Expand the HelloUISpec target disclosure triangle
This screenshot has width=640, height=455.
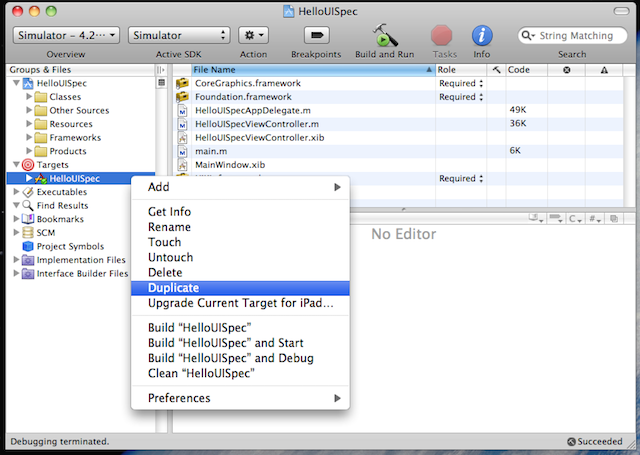[x=29, y=178]
